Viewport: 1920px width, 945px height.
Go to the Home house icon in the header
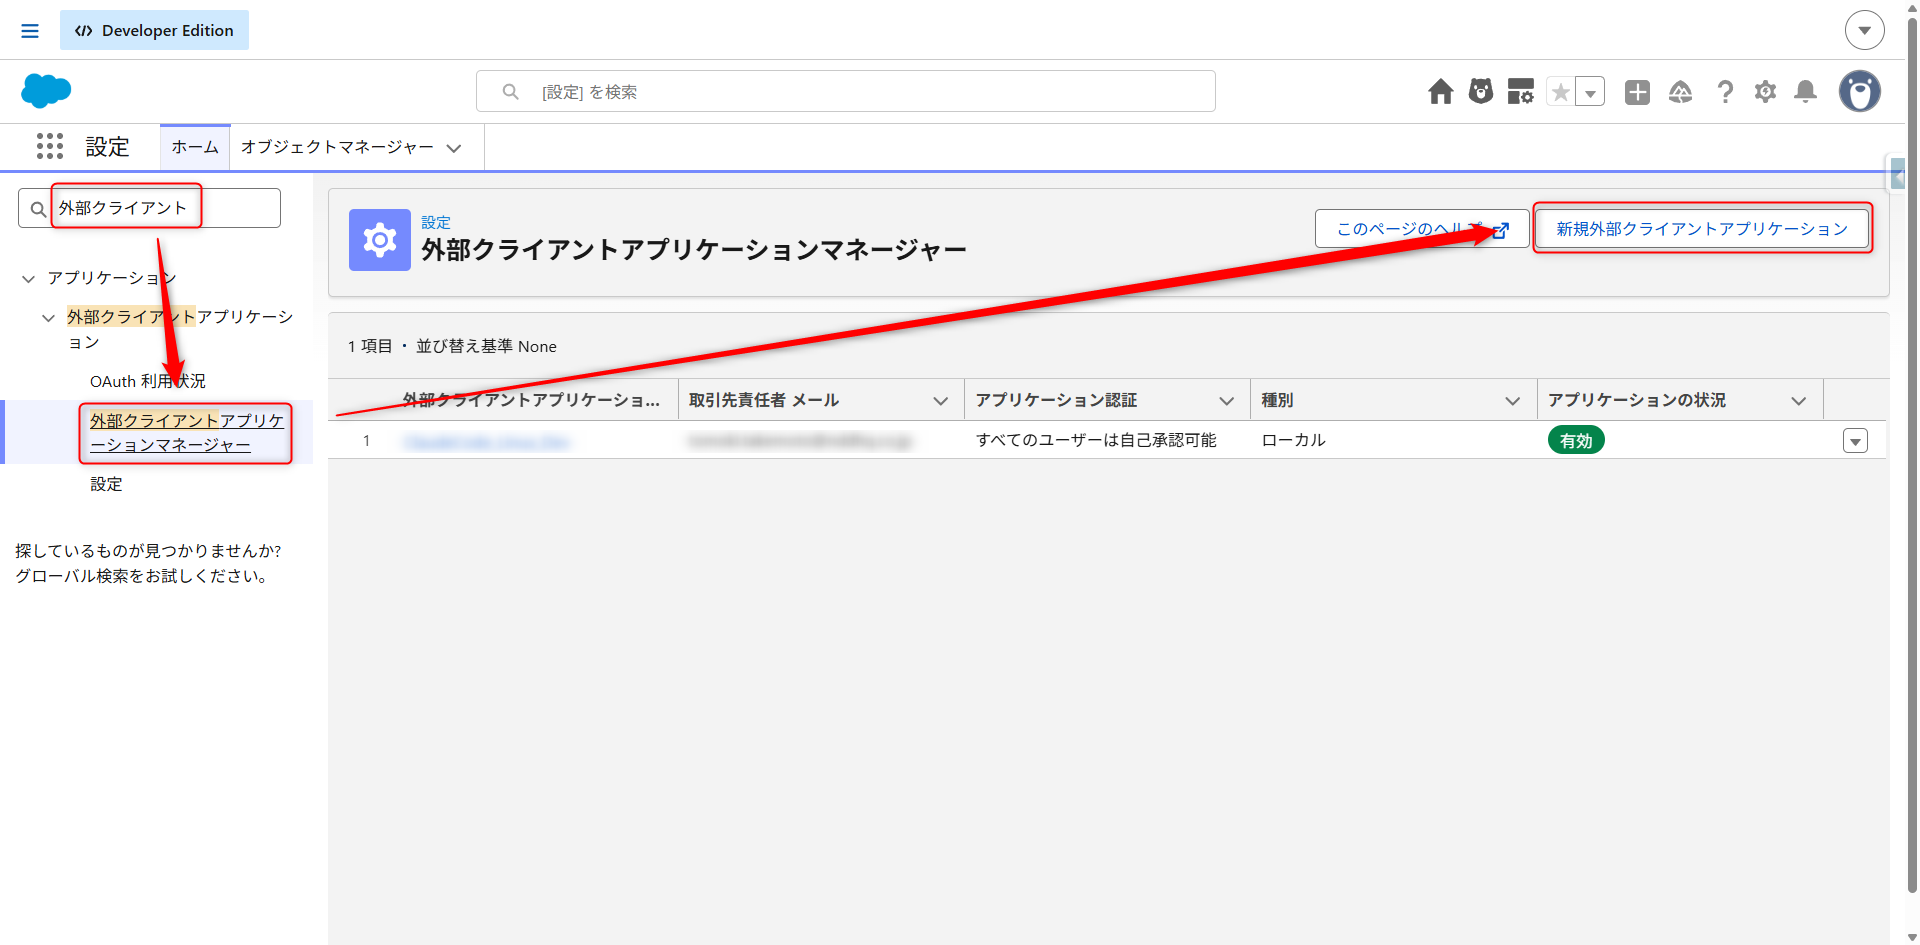1440,92
